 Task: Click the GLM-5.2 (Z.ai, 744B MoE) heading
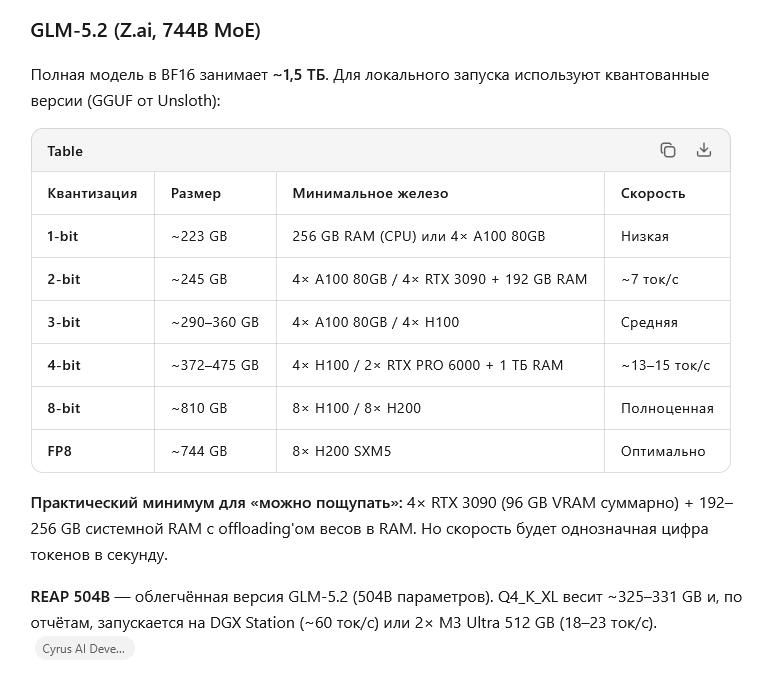pos(145,31)
